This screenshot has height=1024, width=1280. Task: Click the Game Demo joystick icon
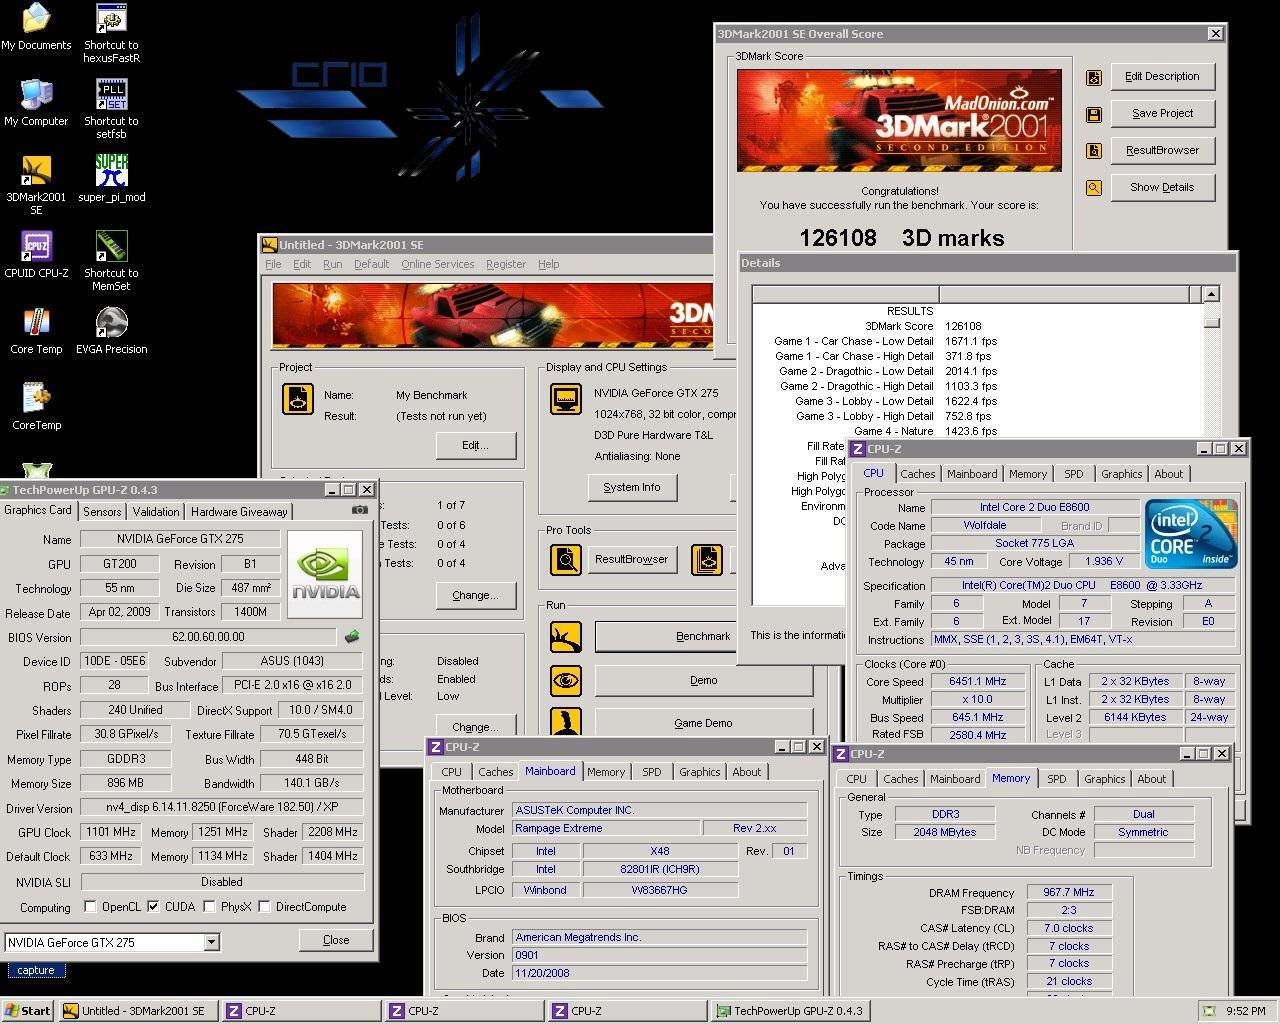tap(566, 723)
